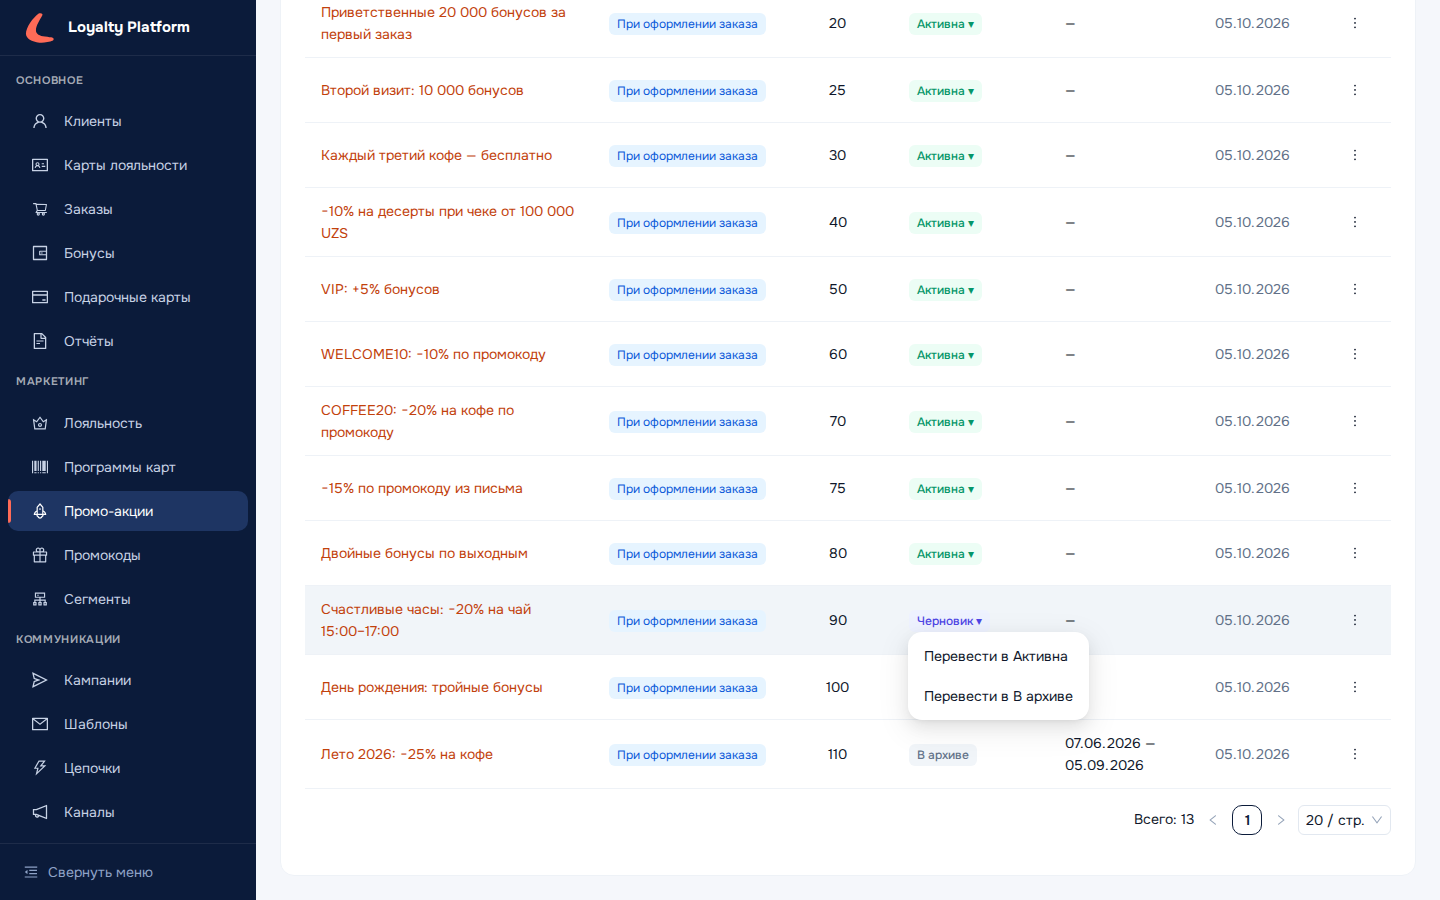
Task: Expand Активна status dropdown for WELCOME10 promo
Action: coord(945,355)
